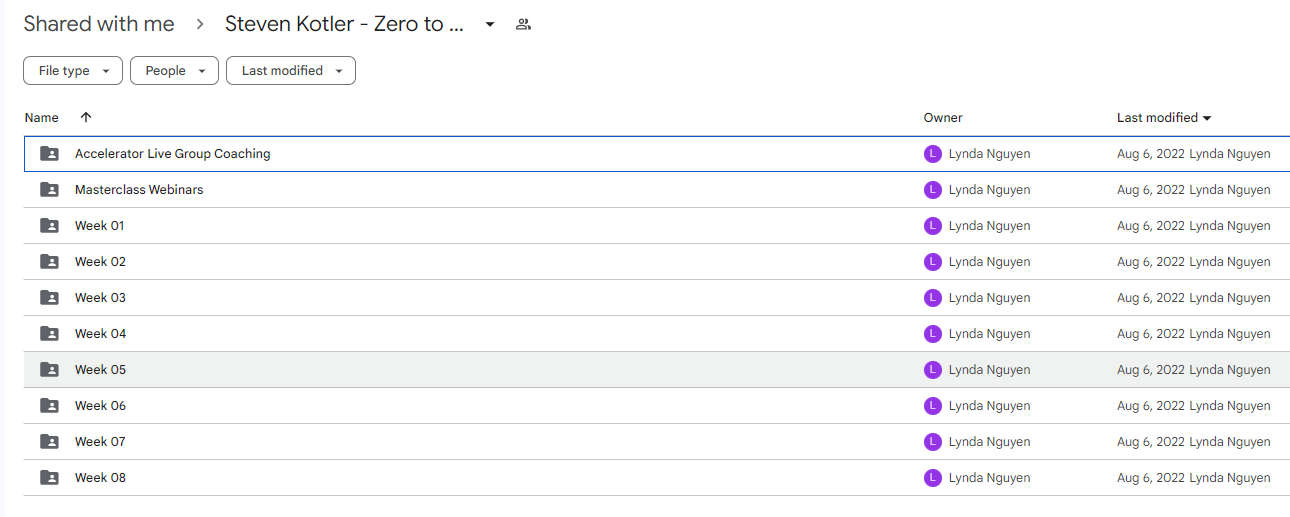The height and width of the screenshot is (517, 1290).
Task: Click the shared folder icon for Week 01
Action: tap(49, 226)
